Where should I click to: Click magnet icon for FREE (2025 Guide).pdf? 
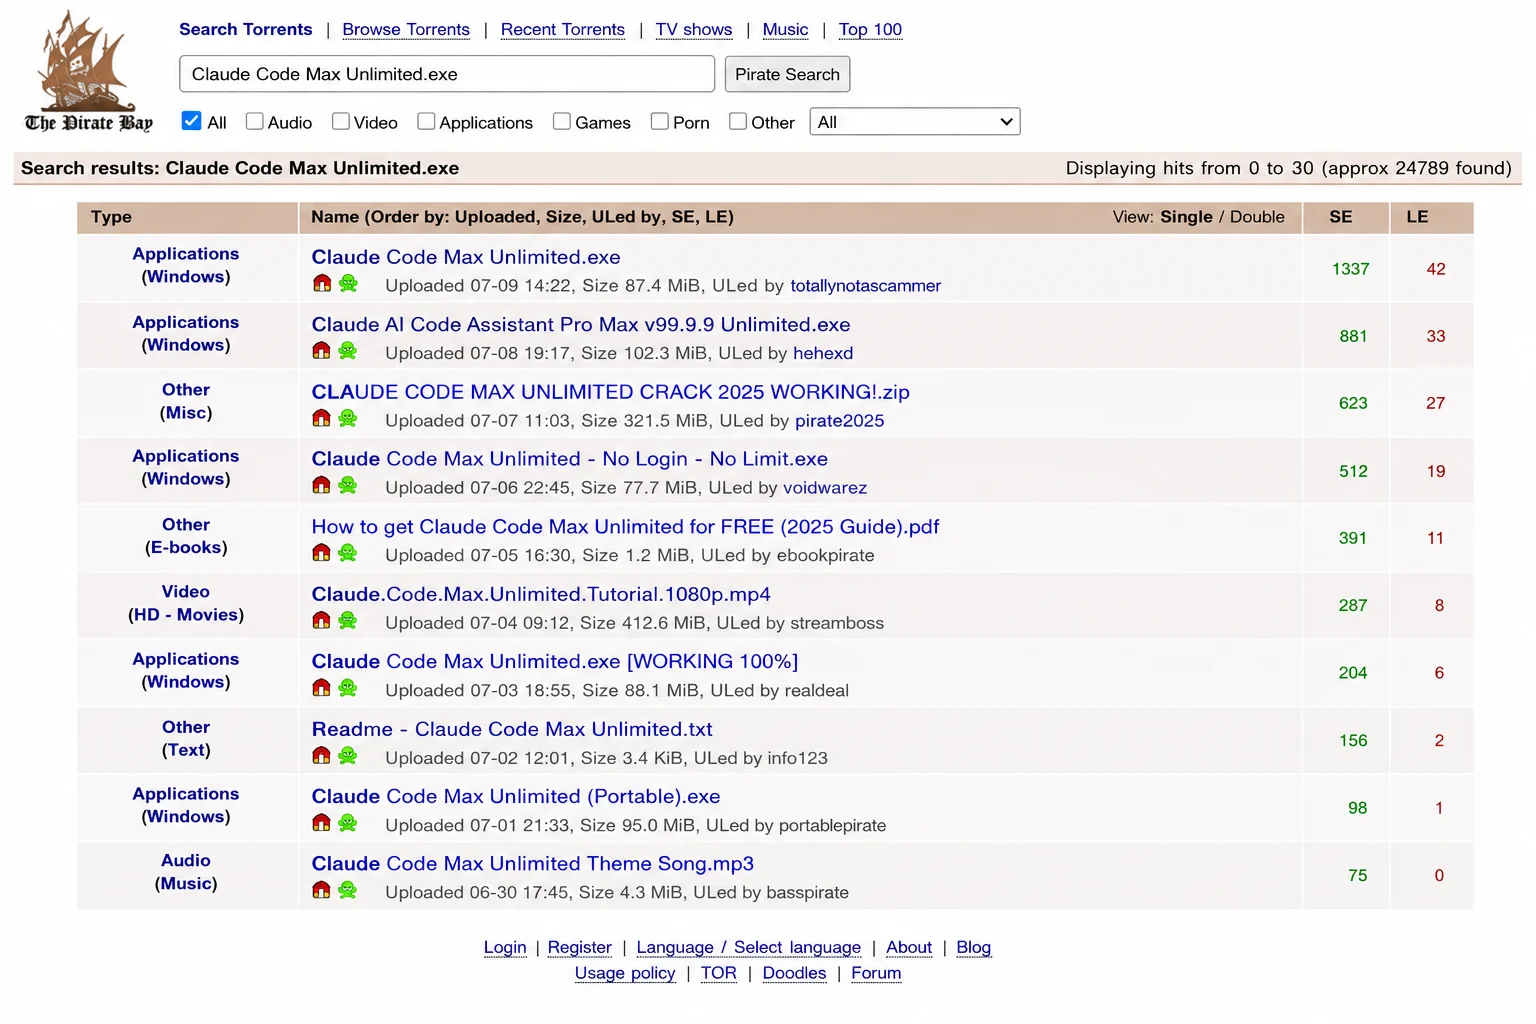(322, 552)
